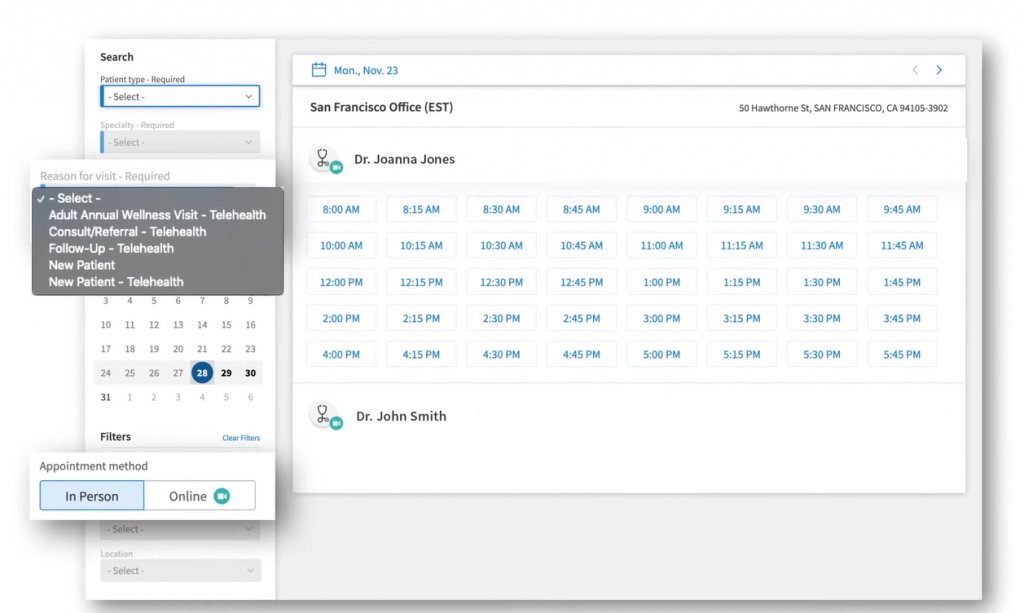Book the 8:00 AM time slot
Viewport: 1024px width, 613px height.
(x=341, y=209)
